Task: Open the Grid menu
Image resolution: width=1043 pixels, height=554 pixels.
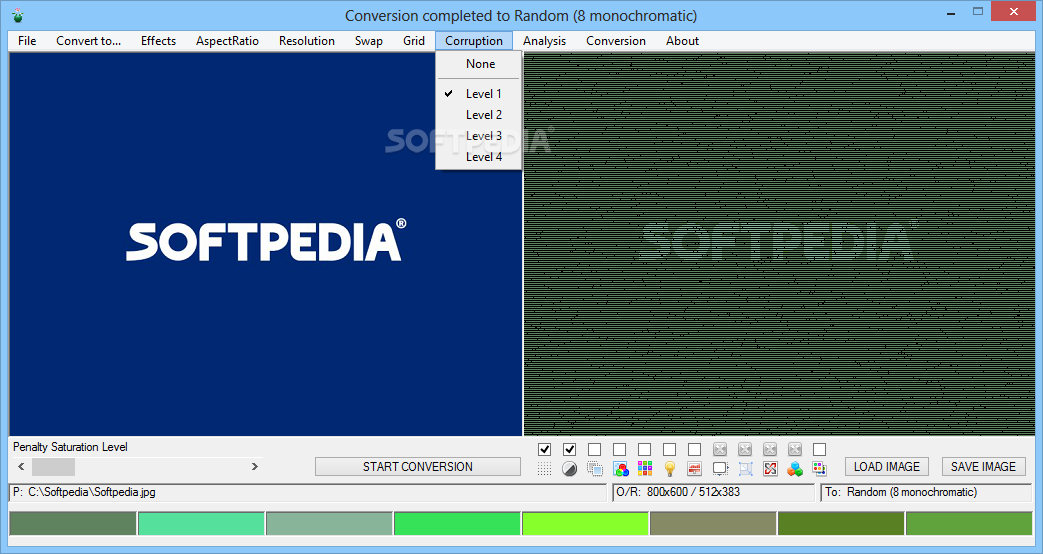Action: tap(414, 41)
